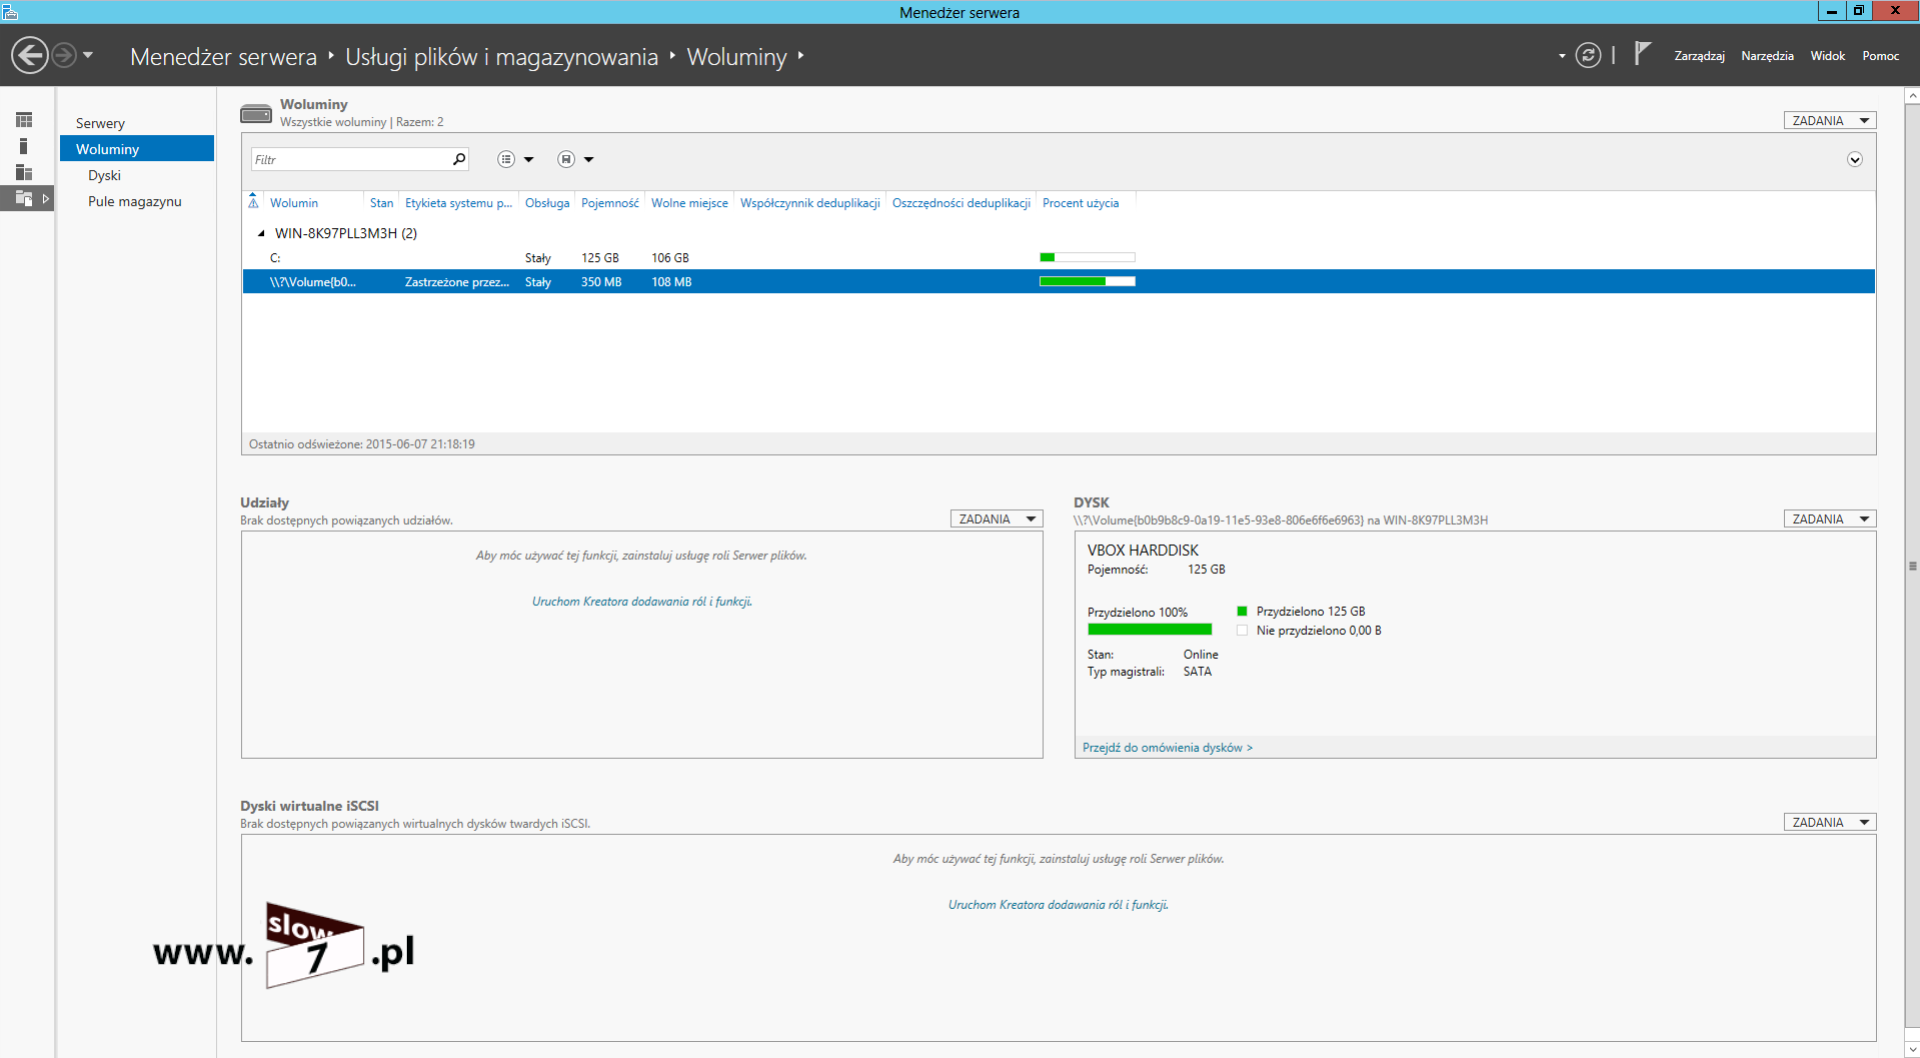The width and height of the screenshot is (1920, 1058).
Task: Open the saved query disk icon
Action: point(566,159)
